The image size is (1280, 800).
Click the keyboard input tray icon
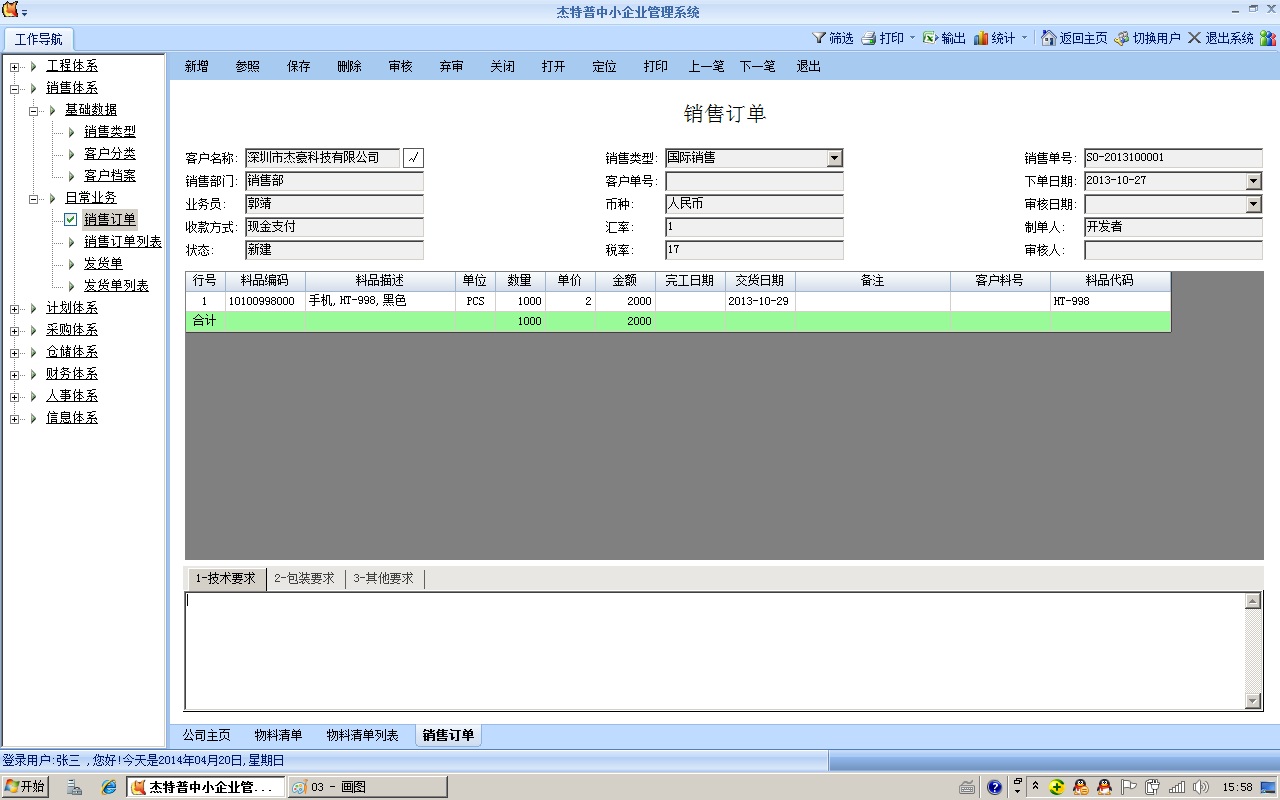click(x=967, y=787)
